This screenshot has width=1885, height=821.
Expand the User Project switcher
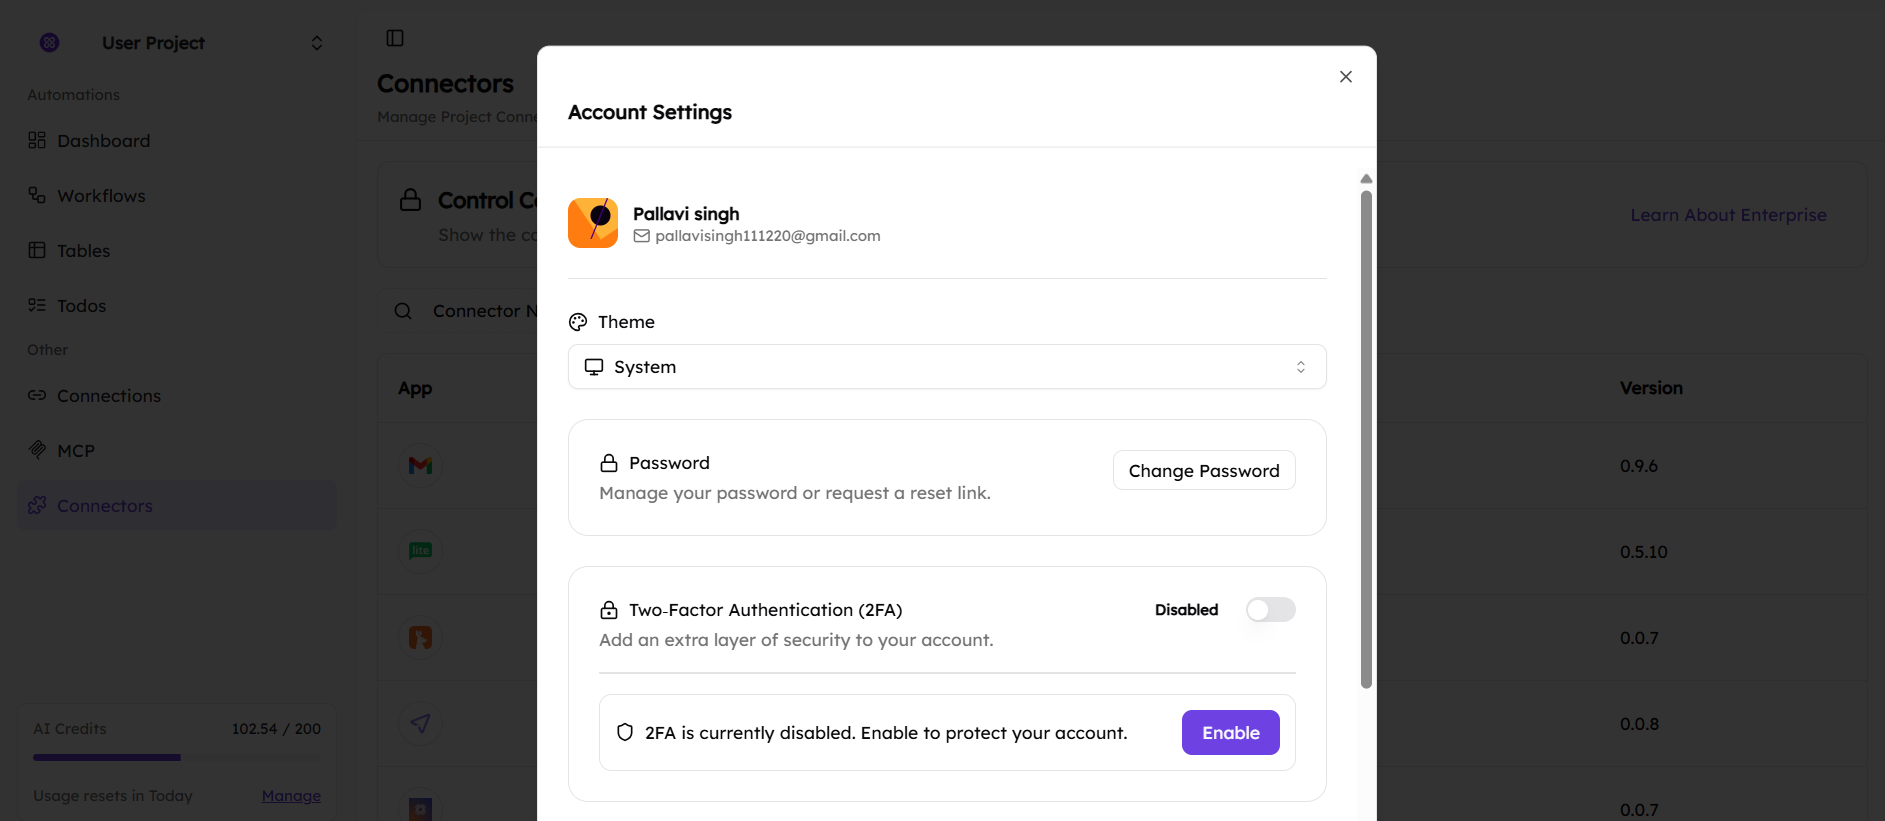pos(316,43)
